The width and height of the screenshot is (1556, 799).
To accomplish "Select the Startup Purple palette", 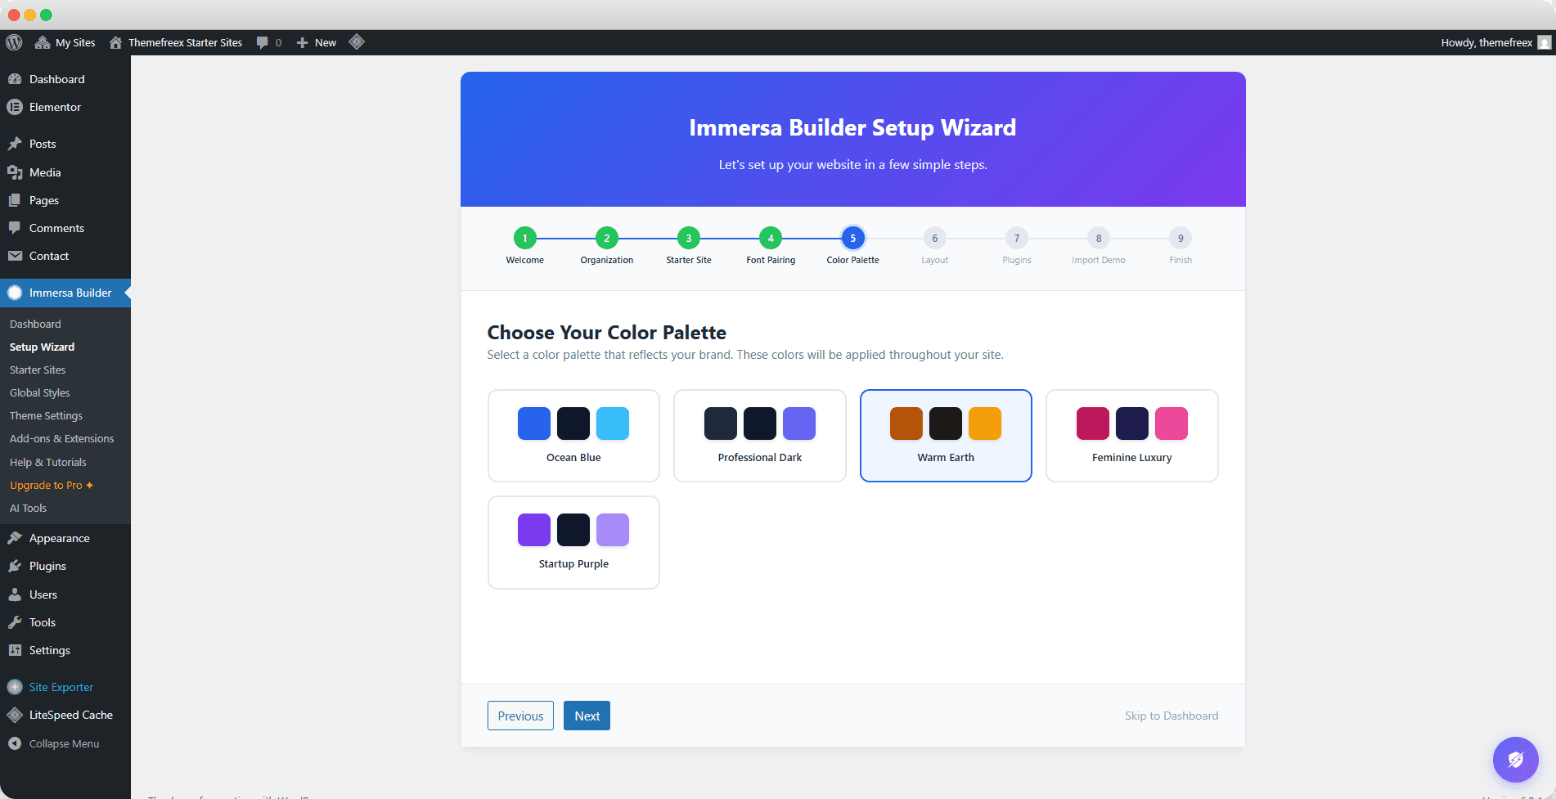I will (573, 542).
